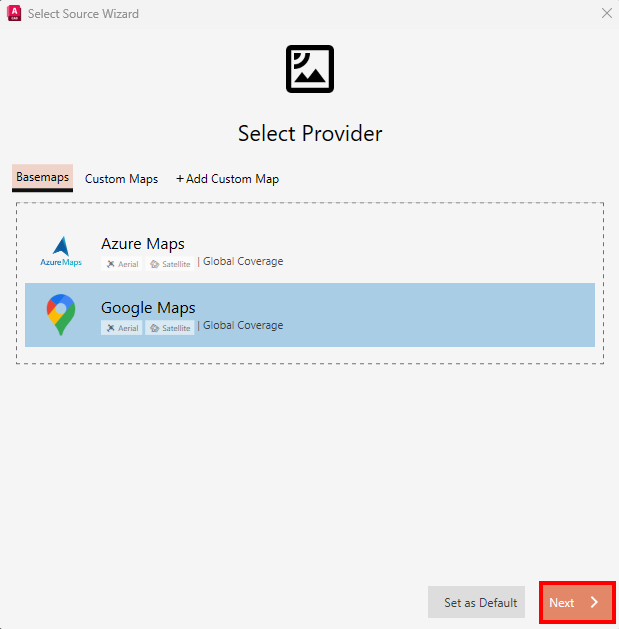Click the Azure Maps logo icon
619x629 pixels.
61,252
